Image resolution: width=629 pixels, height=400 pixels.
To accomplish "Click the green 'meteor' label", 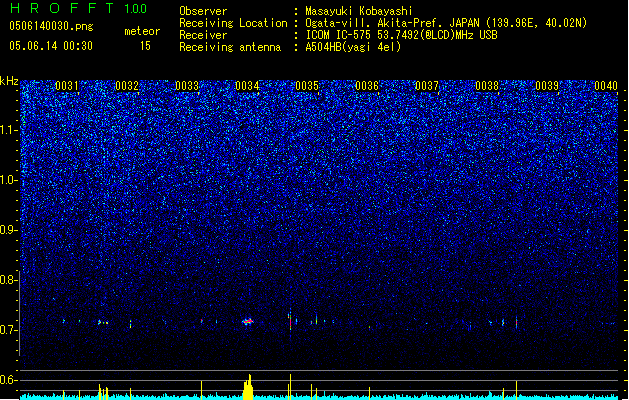I will (142, 31).
